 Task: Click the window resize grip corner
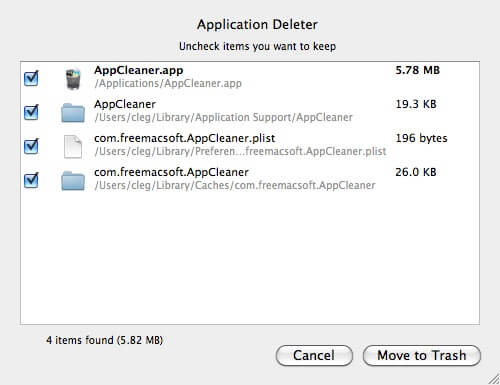tap(494, 379)
